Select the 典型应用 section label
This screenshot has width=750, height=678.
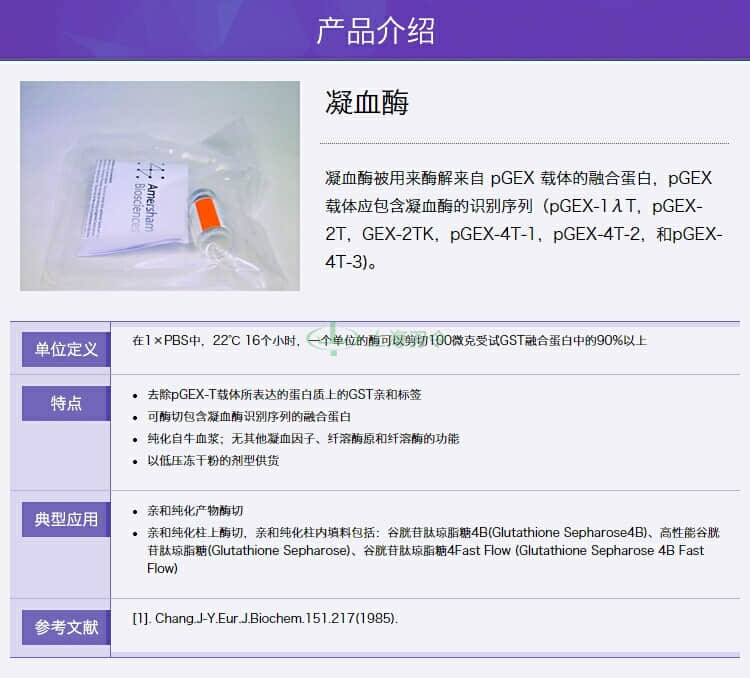click(x=66, y=519)
